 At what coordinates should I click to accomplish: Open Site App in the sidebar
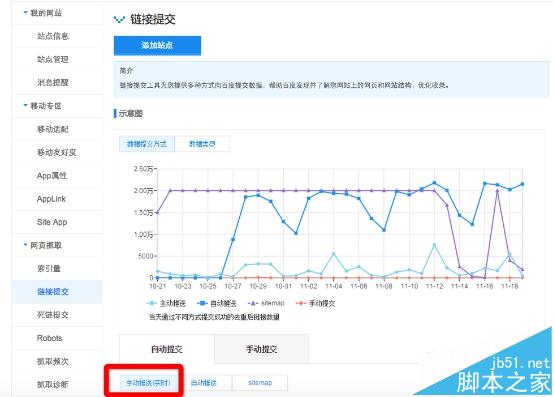(x=52, y=222)
